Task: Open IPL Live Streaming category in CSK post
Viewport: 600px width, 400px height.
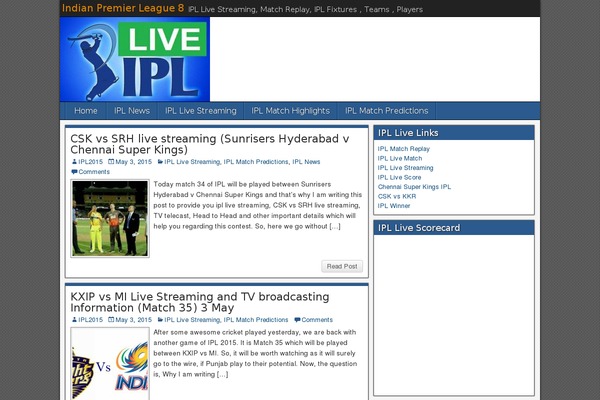Action: [192, 162]
